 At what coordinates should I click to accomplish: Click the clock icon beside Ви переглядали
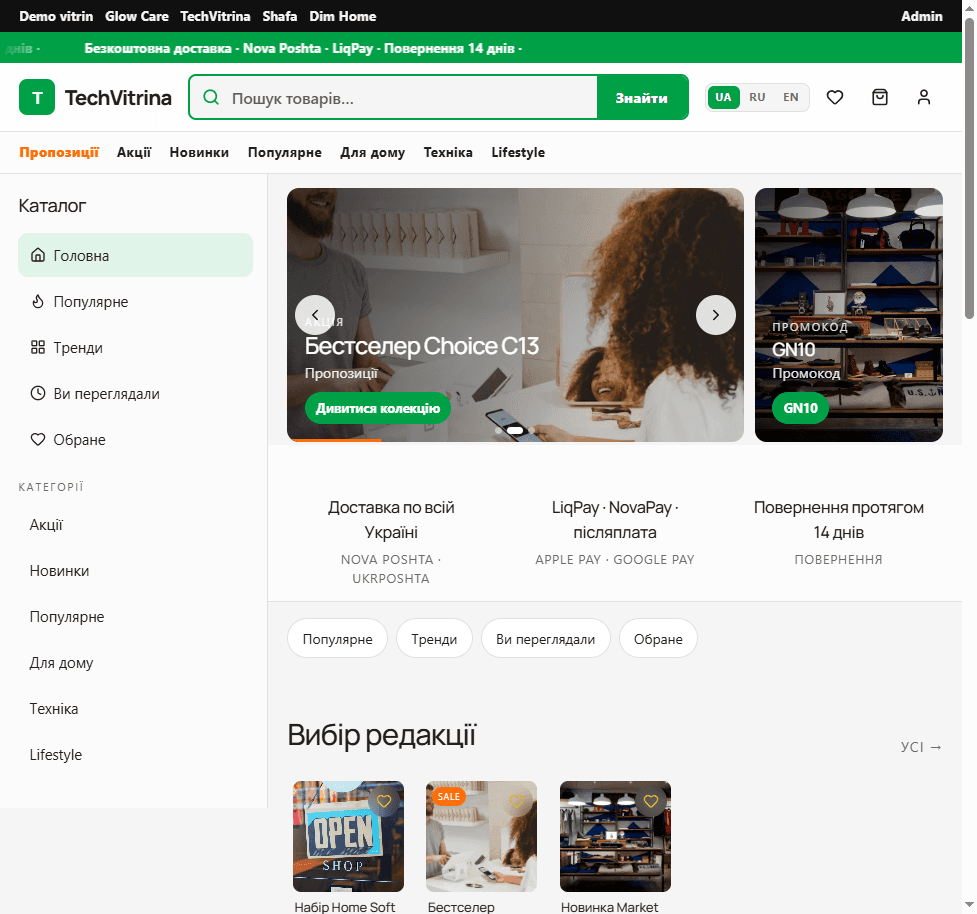pyautogui.click(x=38, y=393)
